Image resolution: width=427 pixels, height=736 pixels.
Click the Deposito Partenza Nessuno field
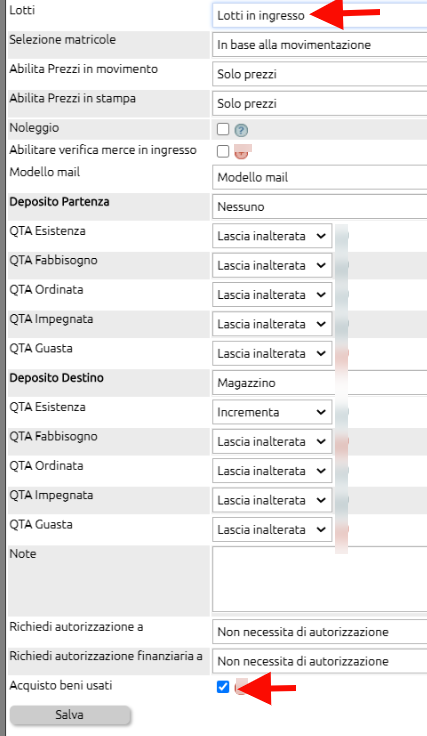click(x=320, y=207)
